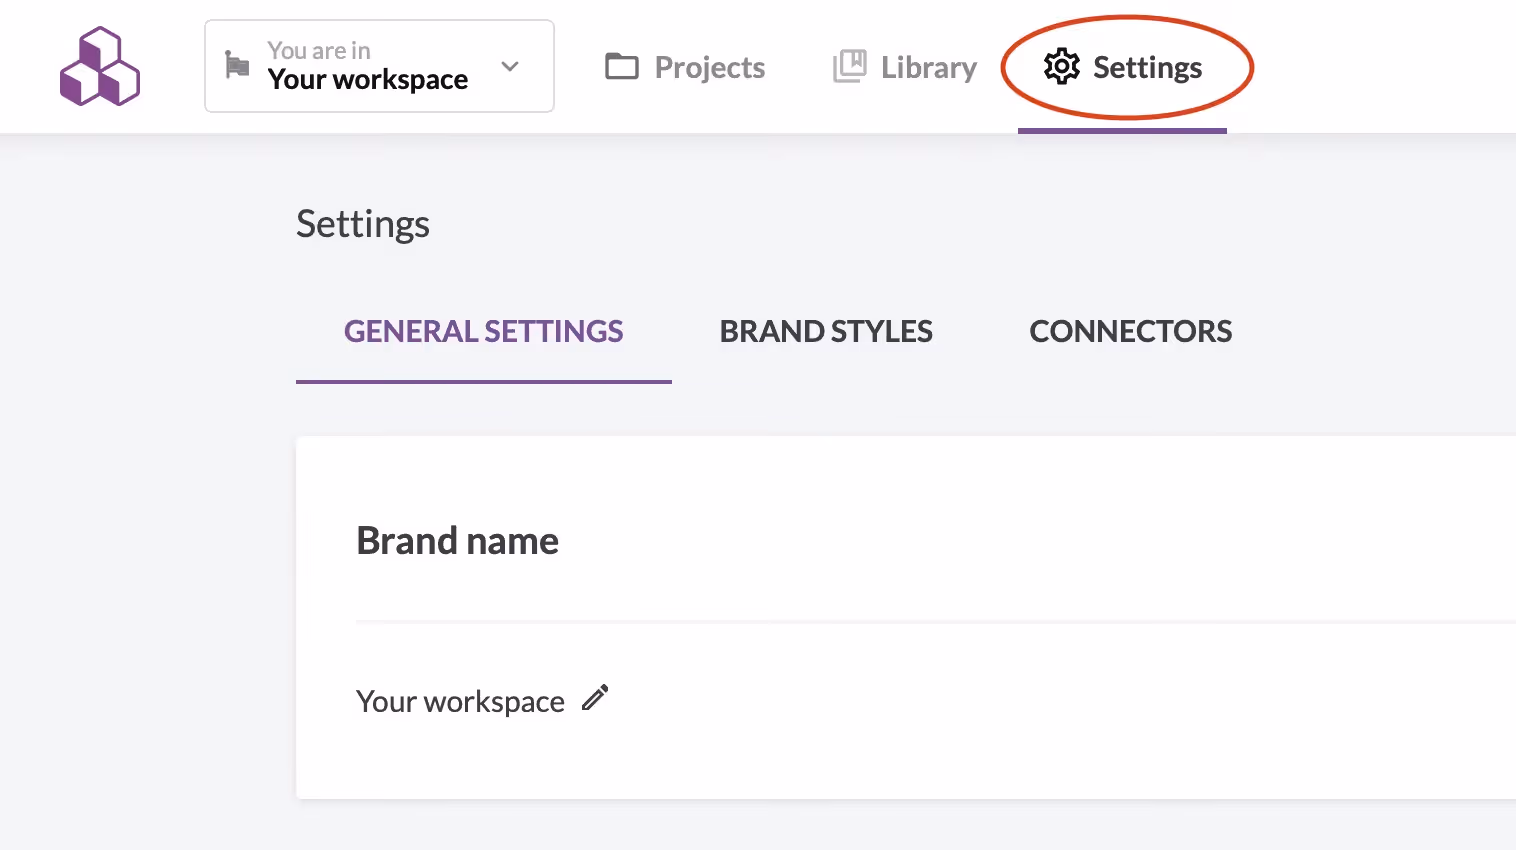This screenshot has width=1516, height=850.
Task: Click the Settings page heading
Action: click(x=363, y=225)
